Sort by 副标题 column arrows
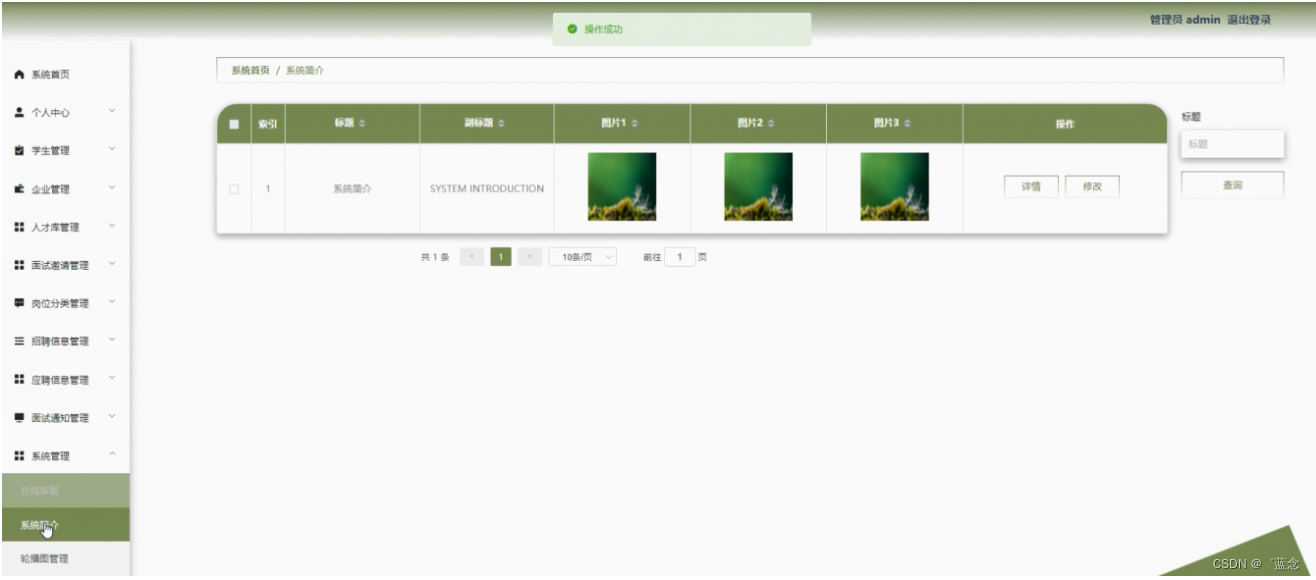This screenshot has width=1316, height=580. pyautogui.click(x=501, y=124)
